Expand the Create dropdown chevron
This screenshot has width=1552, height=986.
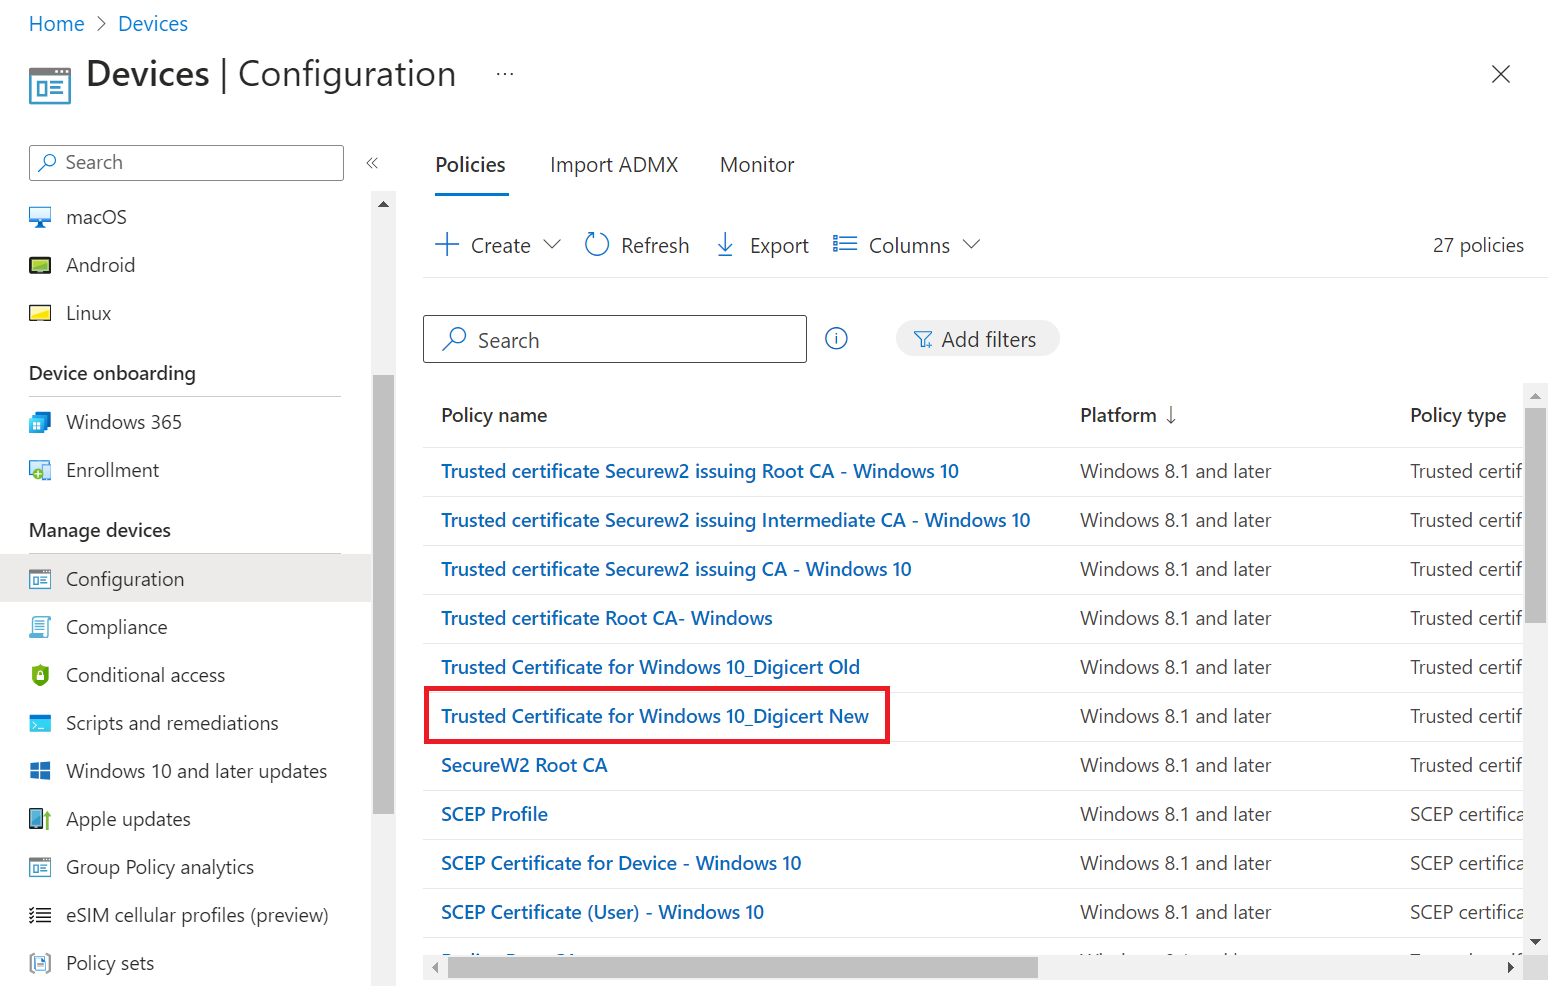coord(552,244)
